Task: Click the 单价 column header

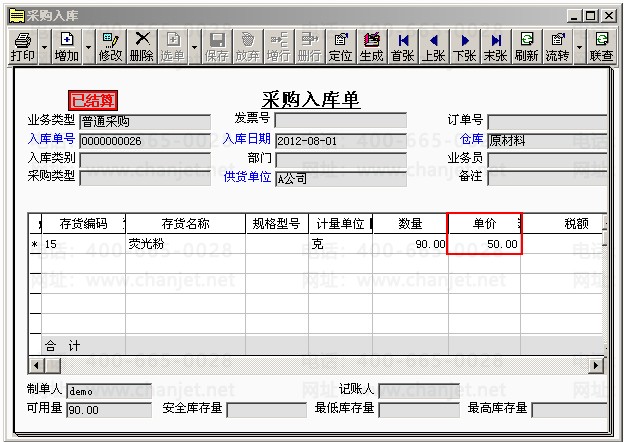Action: 484,224
